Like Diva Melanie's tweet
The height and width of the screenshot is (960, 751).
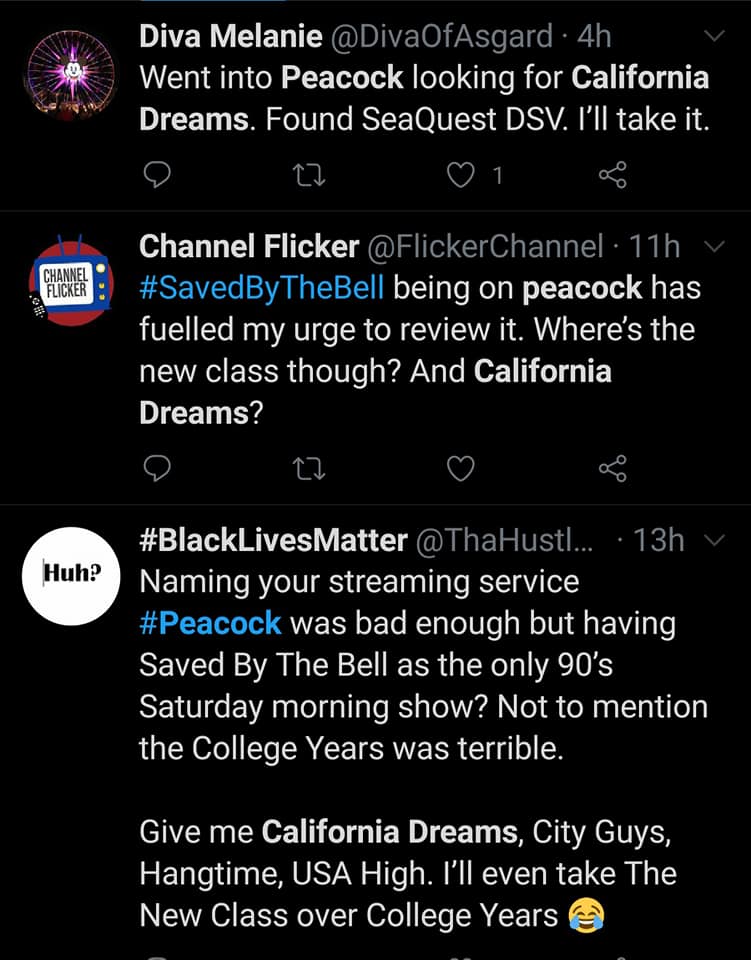(x=460, y=175)
